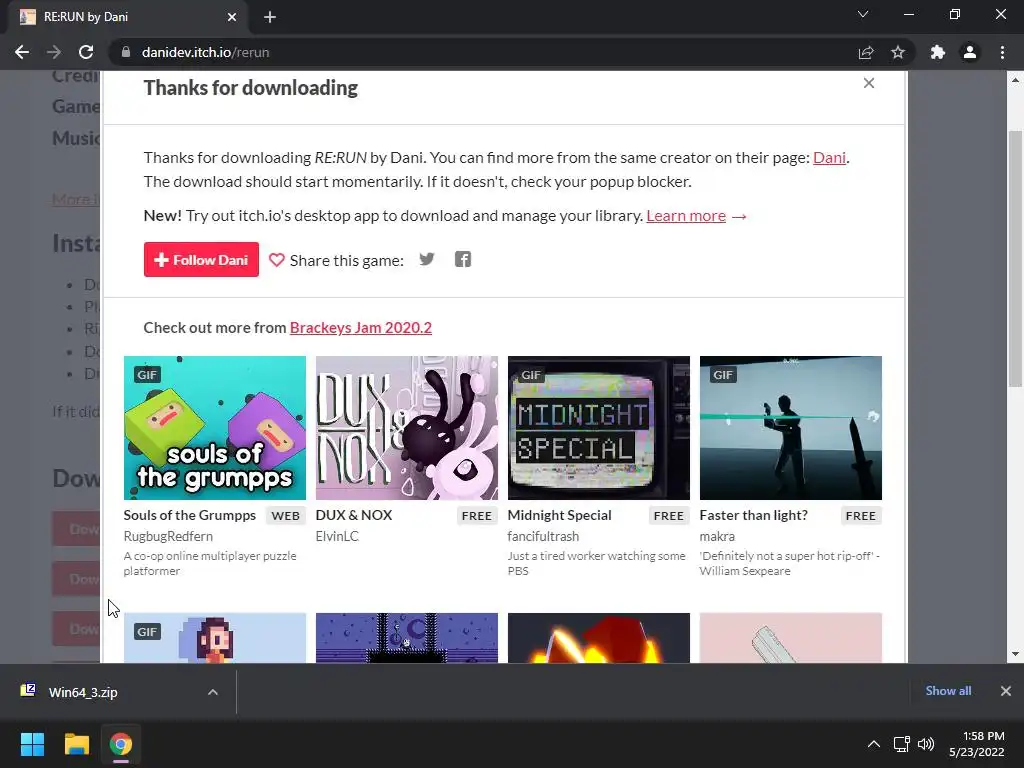The height and width of the screenshot is (768, 1024).
Task: Click the FREE tag on Faster than light?
Action: 861,515
